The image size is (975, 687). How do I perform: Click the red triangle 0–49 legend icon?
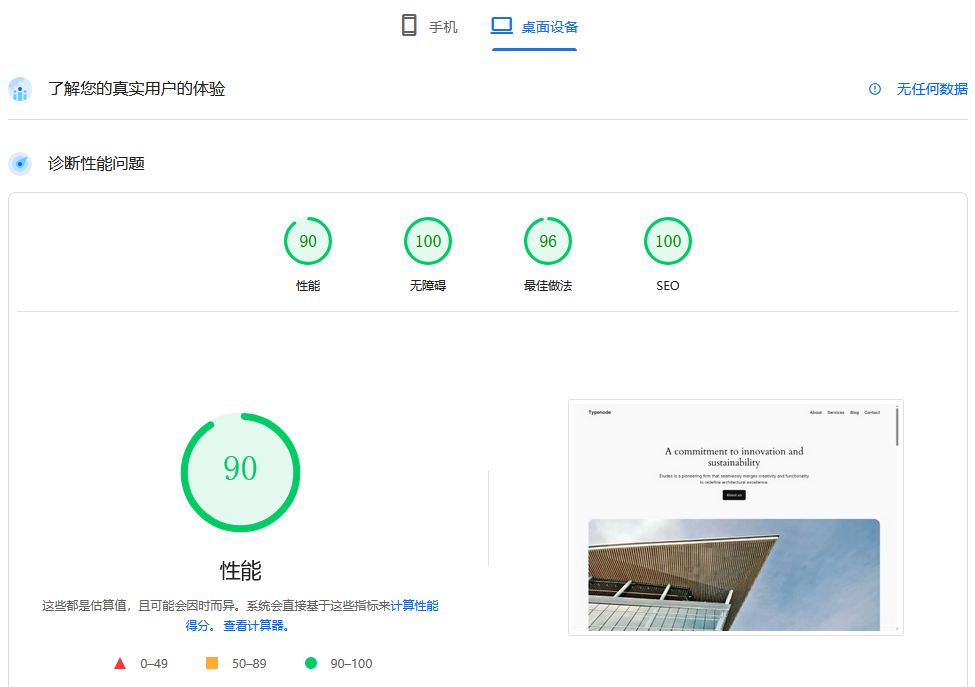tap(120, 663)
